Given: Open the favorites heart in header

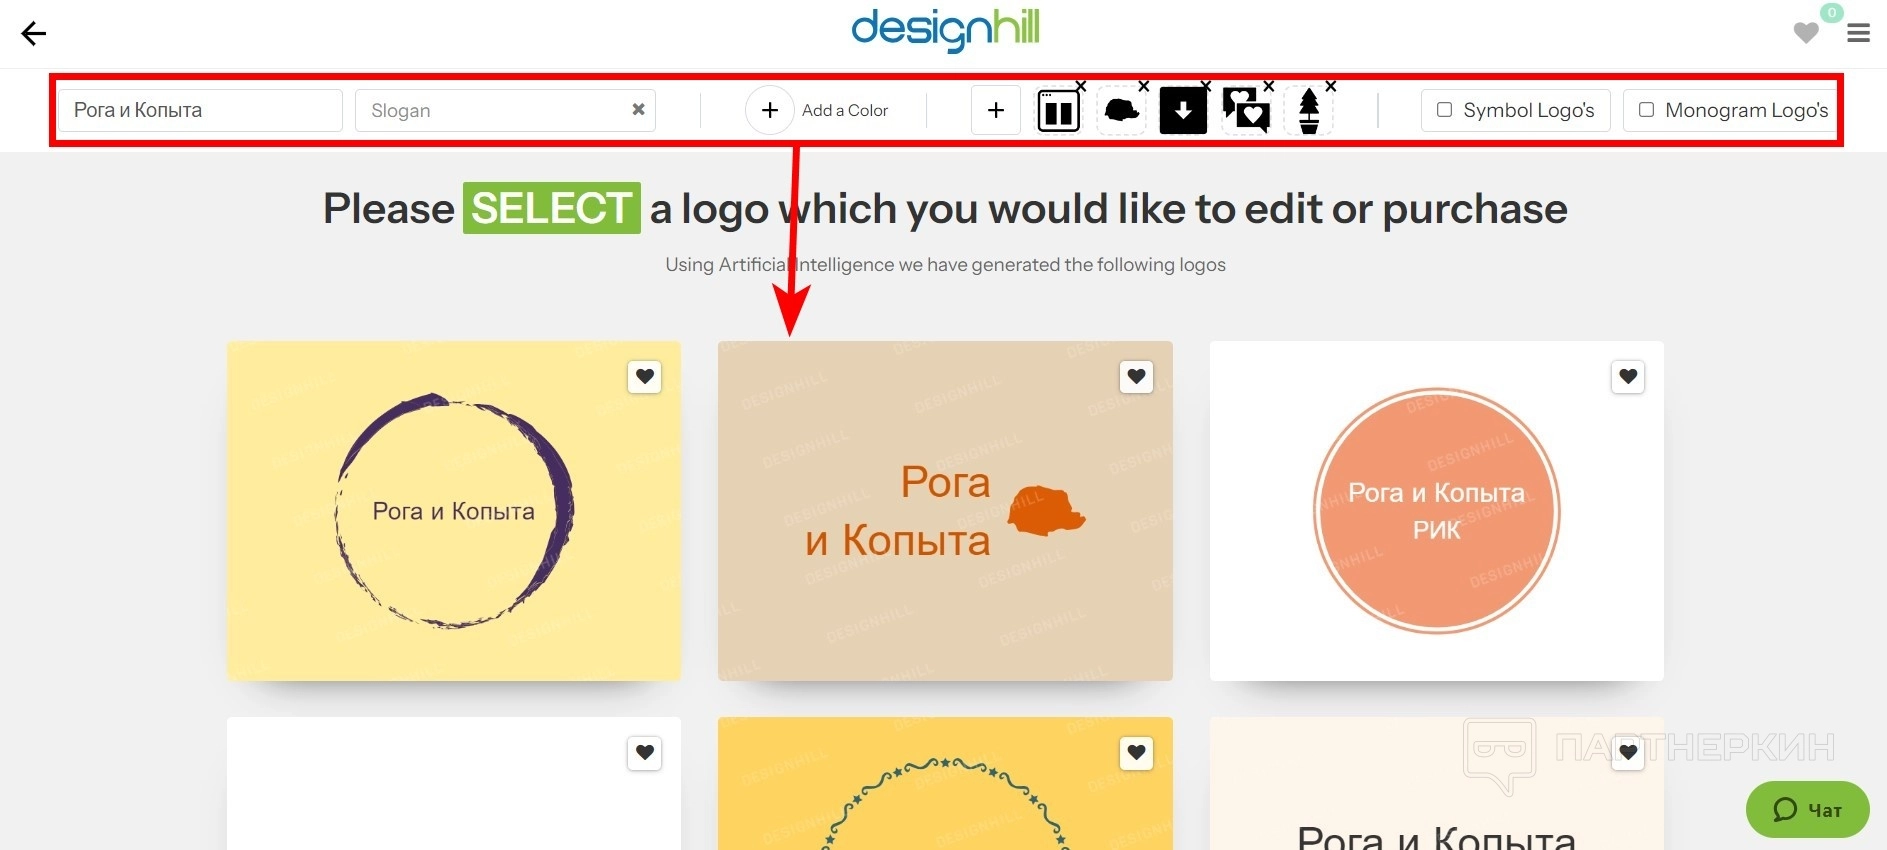Looking at the screenshot, I should click(x=1806, y=33).
